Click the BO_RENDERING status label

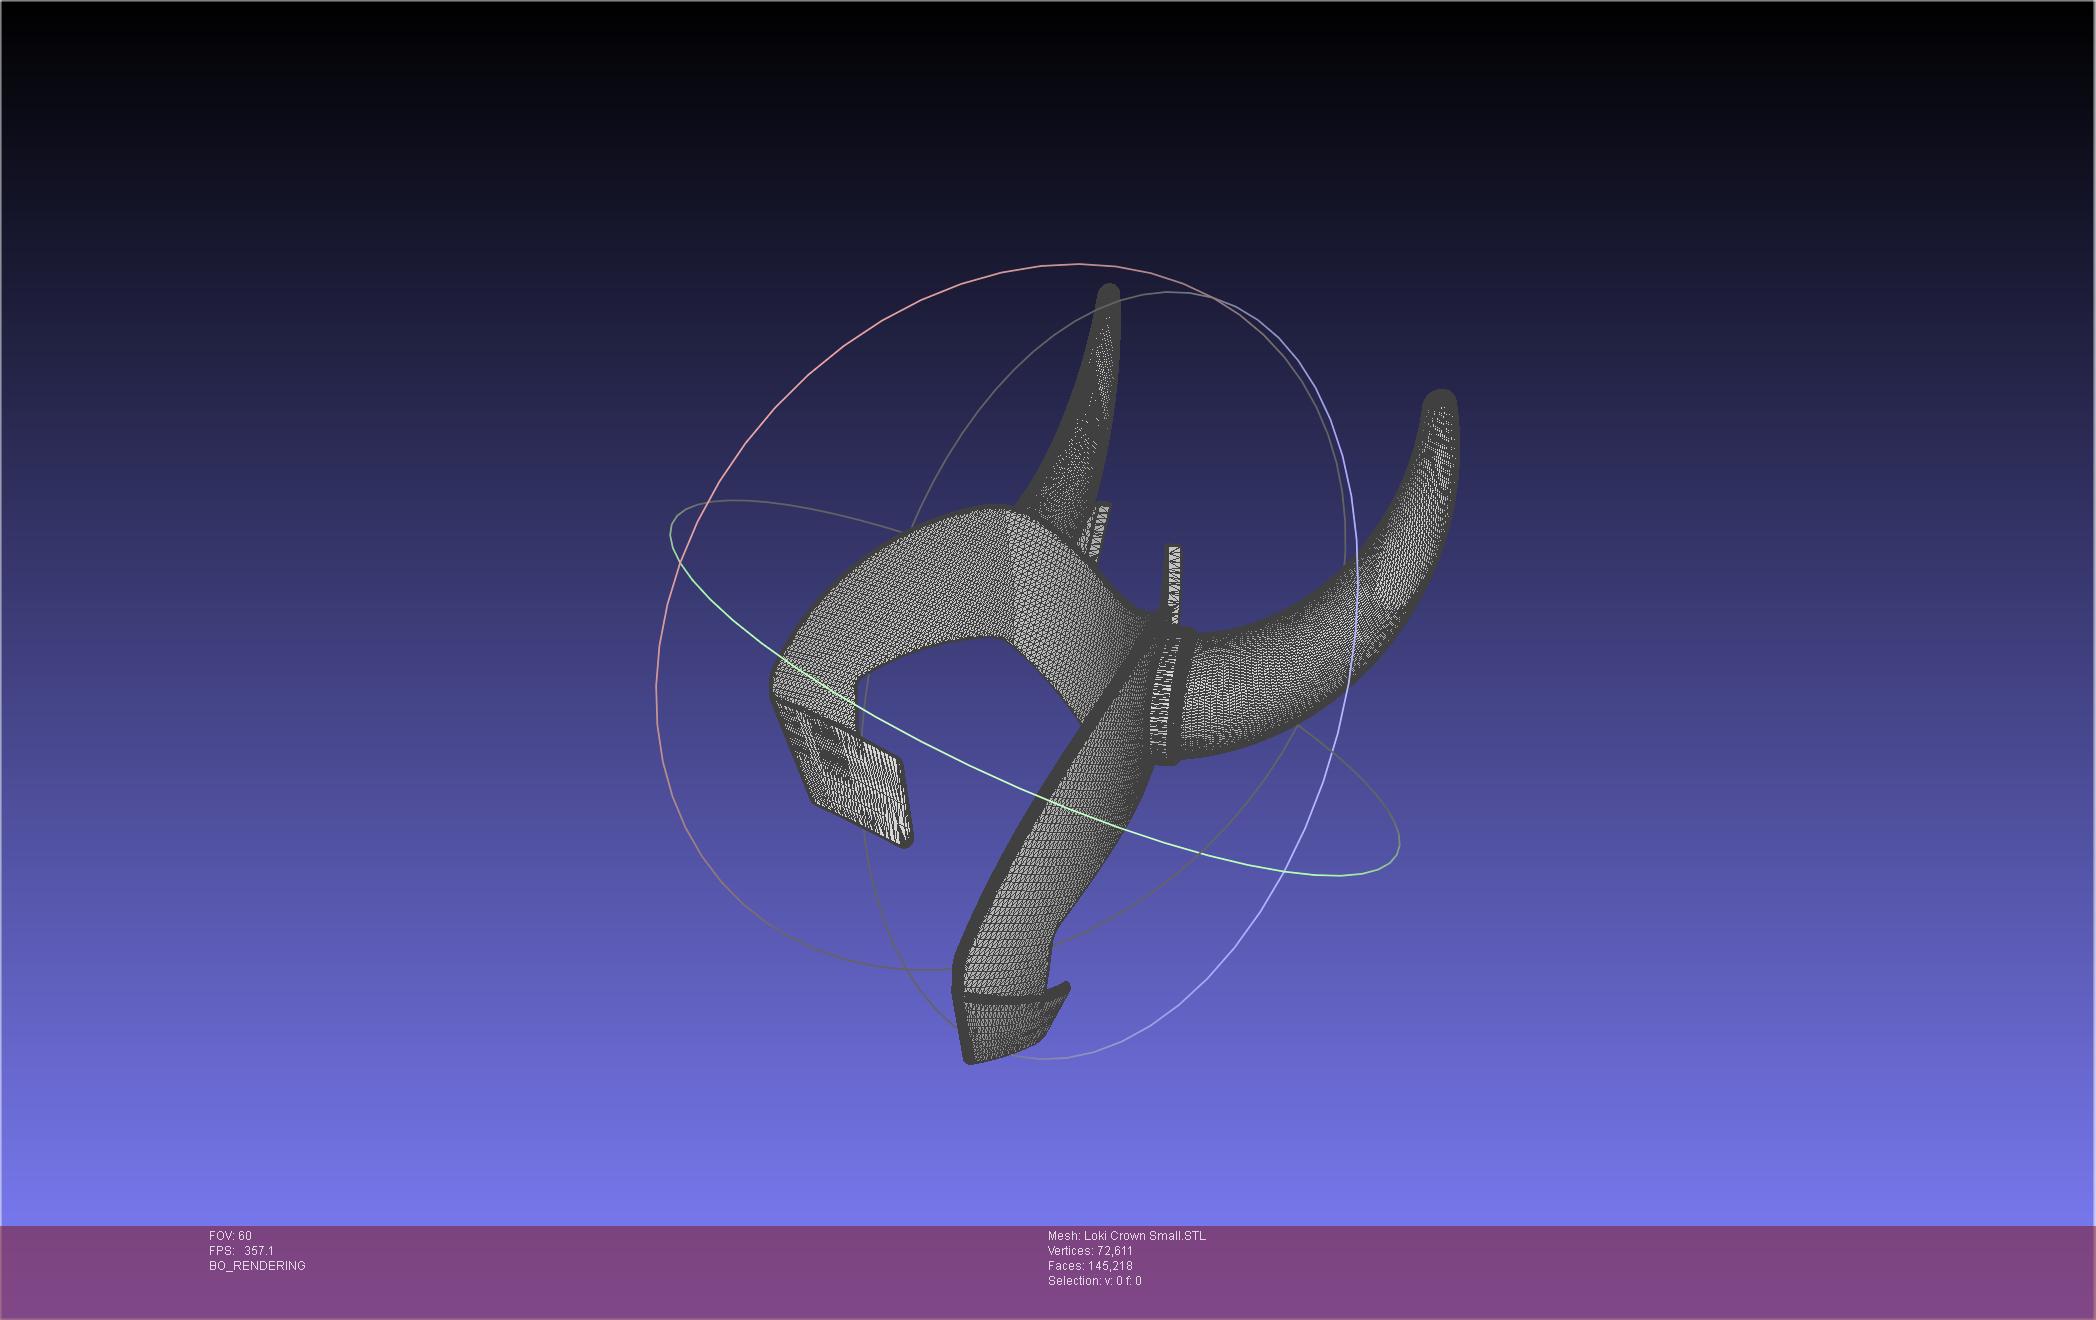click(x=257, y=1266)
